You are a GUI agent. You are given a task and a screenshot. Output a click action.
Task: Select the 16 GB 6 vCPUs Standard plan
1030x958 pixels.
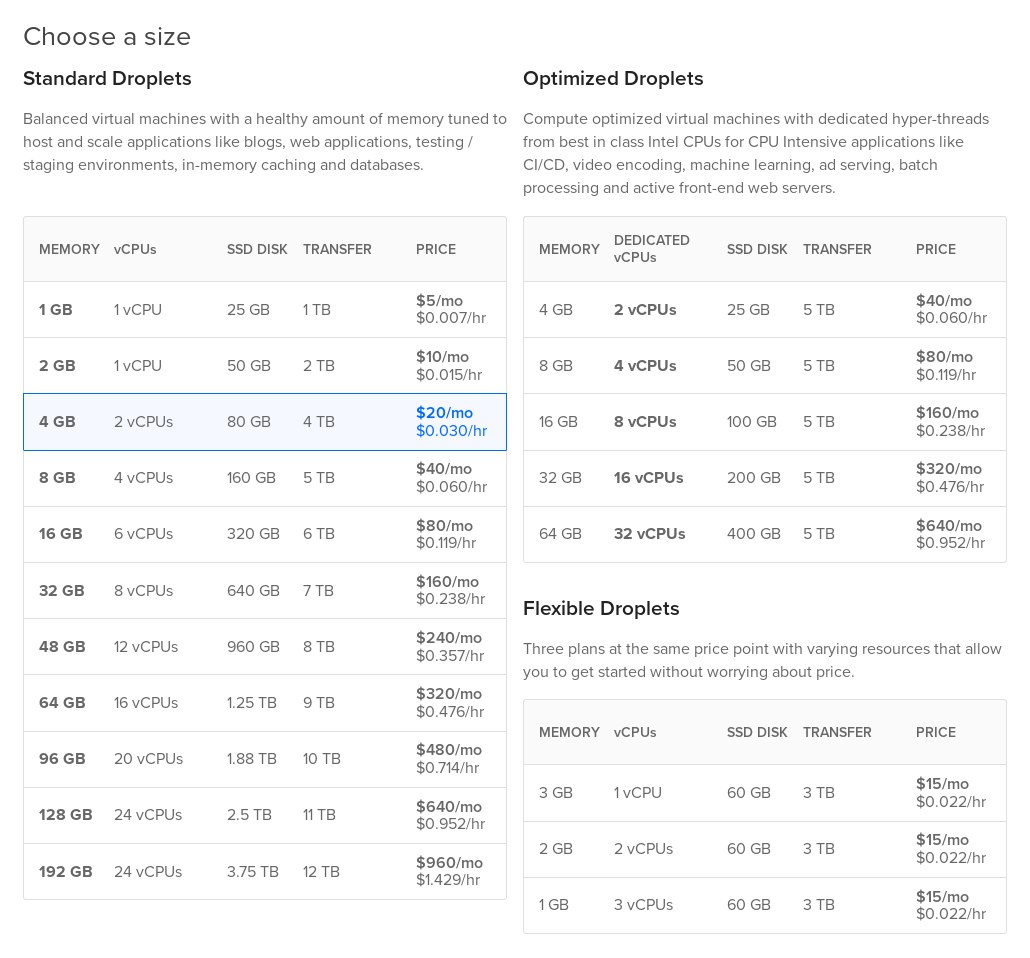point(265,534)
